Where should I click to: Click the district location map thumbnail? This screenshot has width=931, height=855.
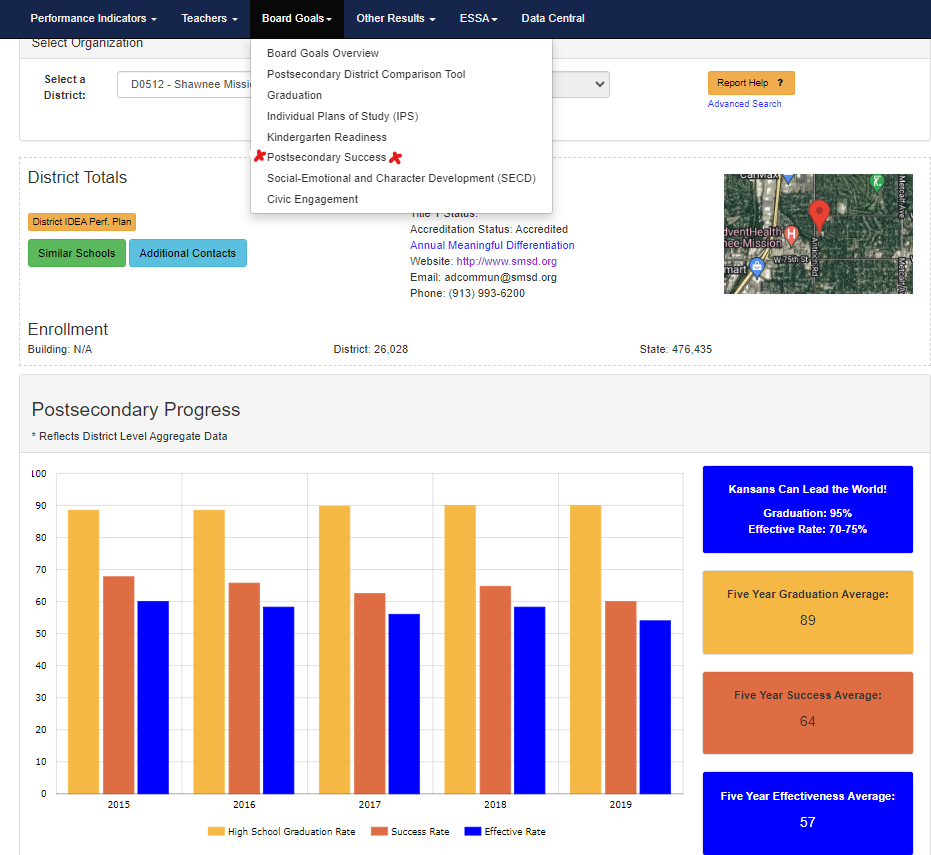point(818,234)
